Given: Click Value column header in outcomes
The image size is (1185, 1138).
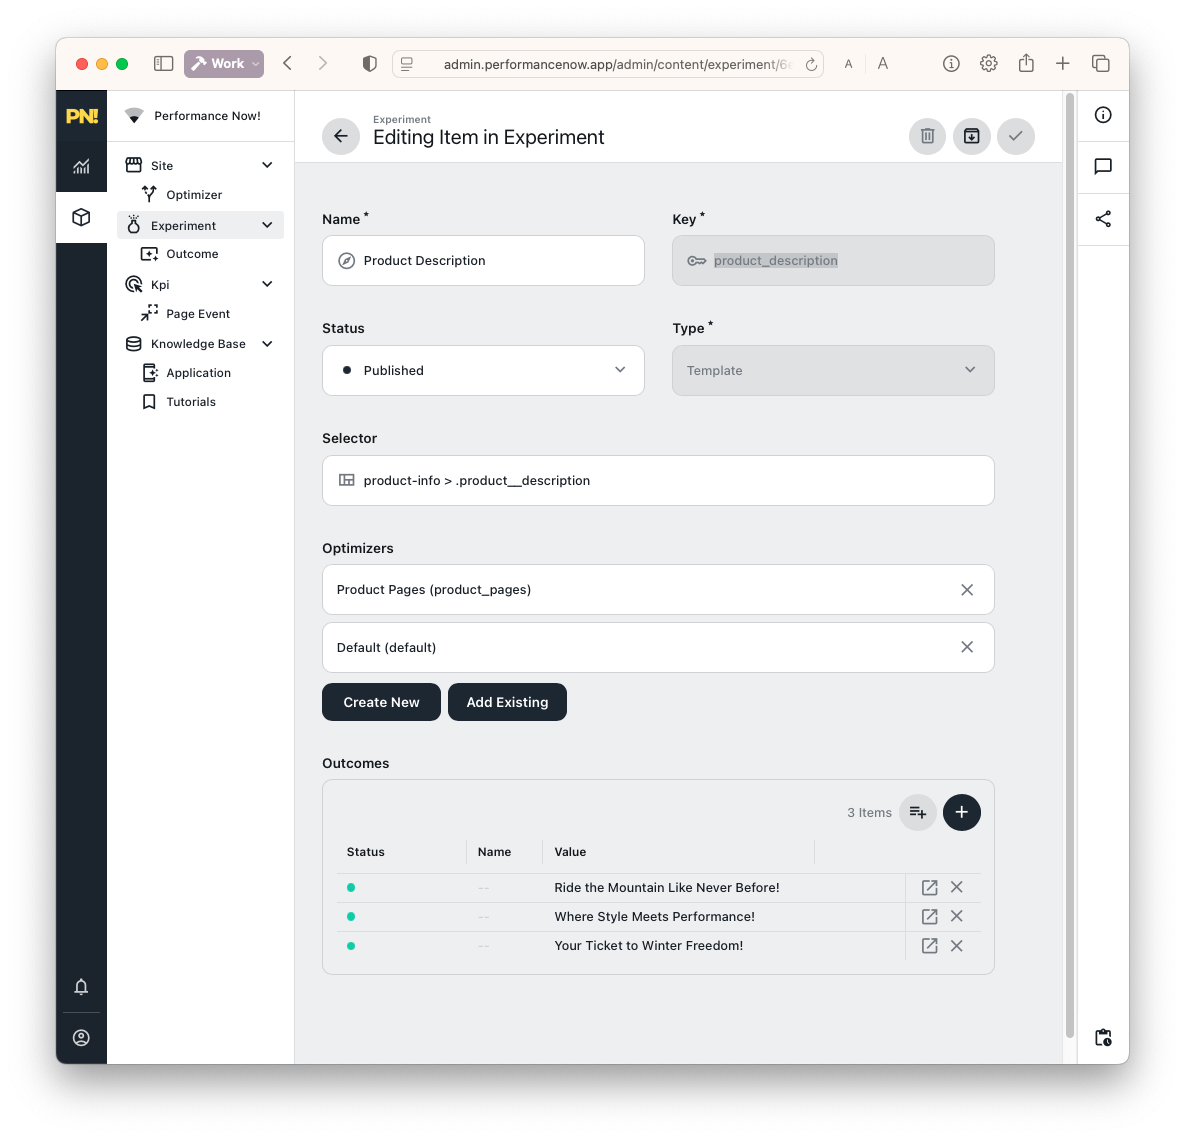Looking at the screenshot, I should pos(570,852).
